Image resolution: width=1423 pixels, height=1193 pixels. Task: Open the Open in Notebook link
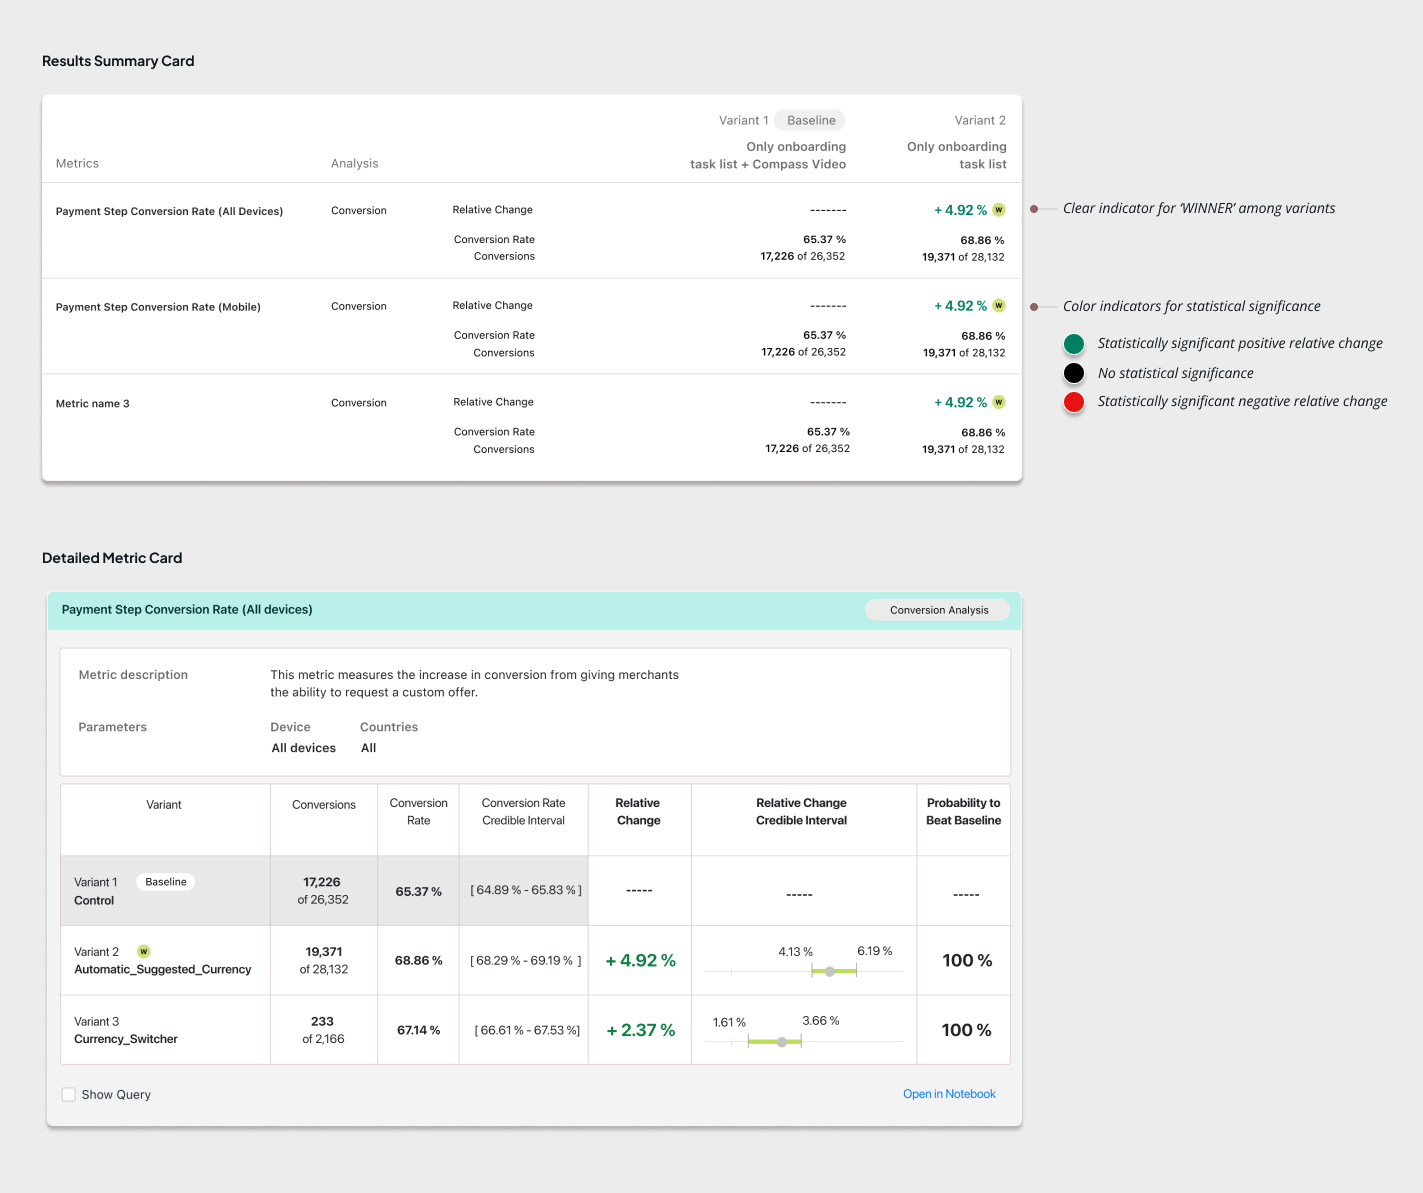point(949,1094)
